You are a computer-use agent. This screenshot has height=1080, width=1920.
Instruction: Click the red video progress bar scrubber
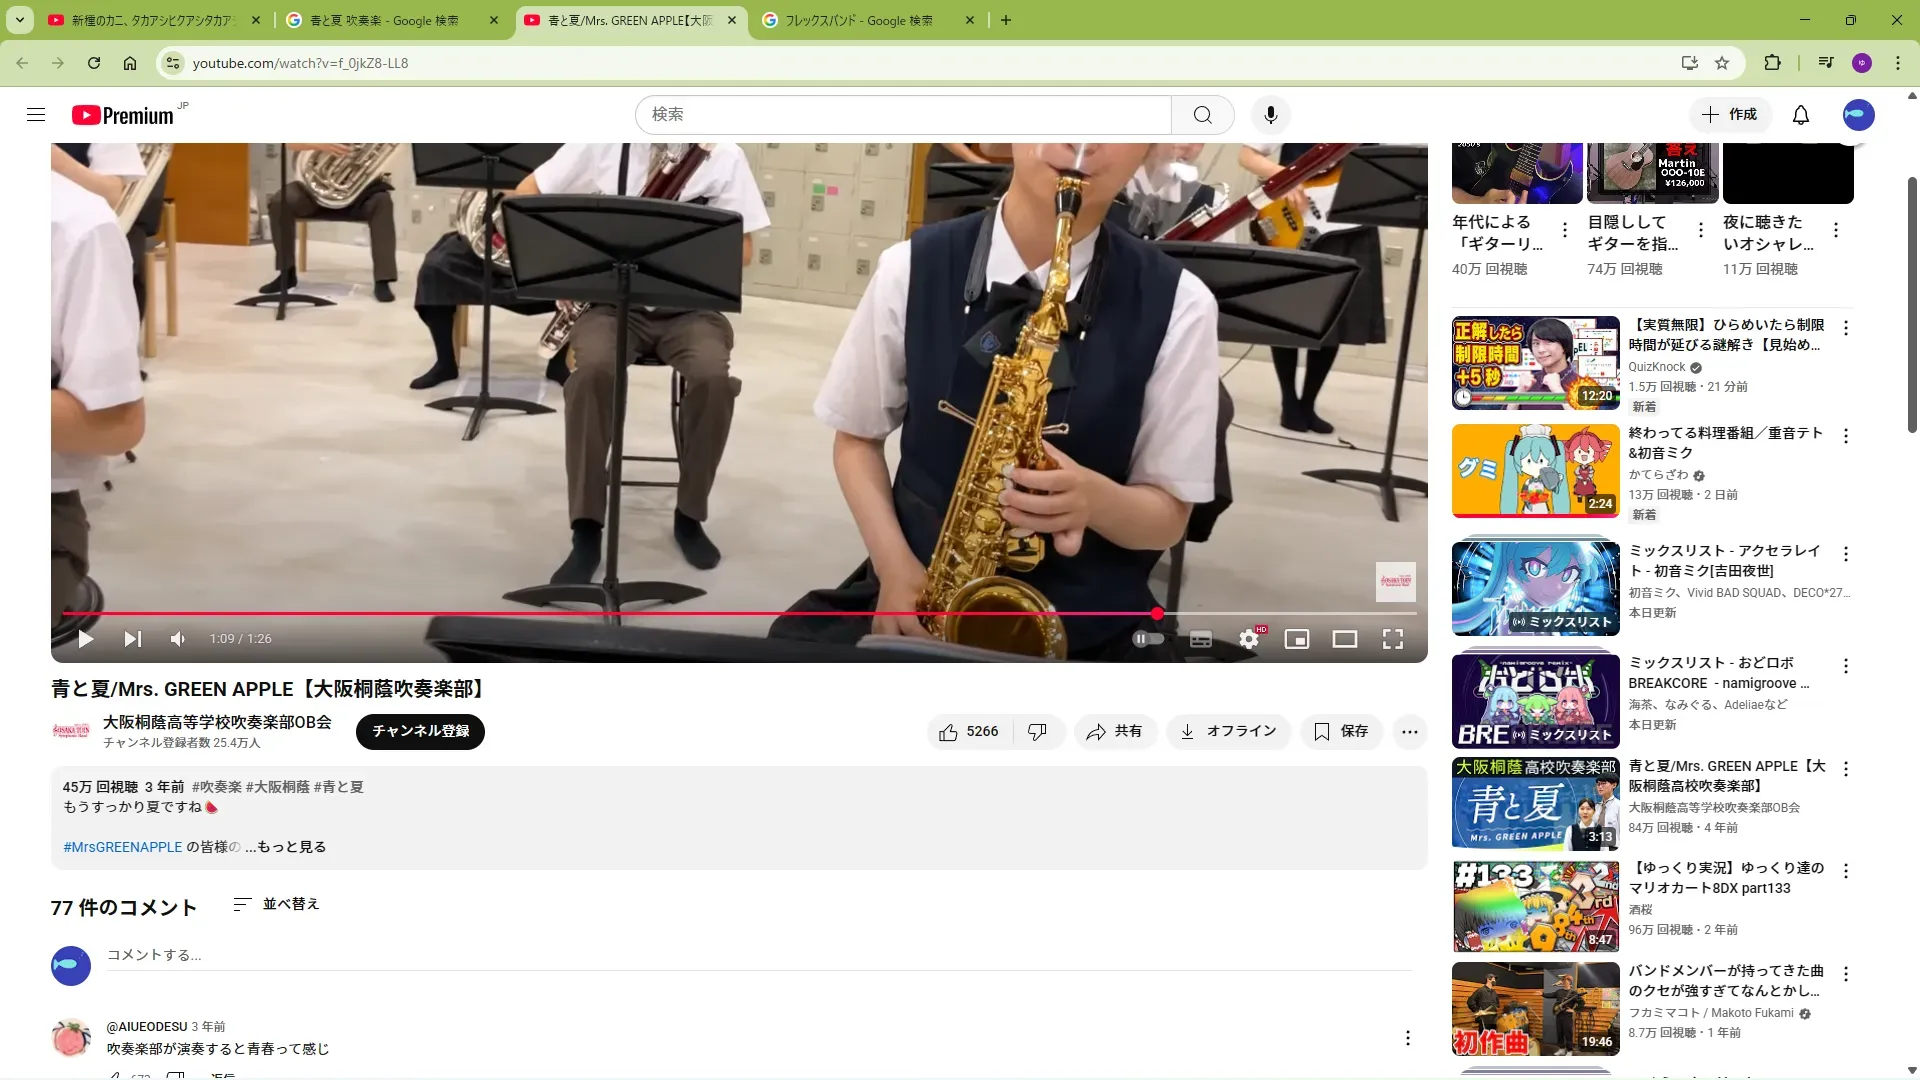pyautogui.click(x=1157, y=613)
